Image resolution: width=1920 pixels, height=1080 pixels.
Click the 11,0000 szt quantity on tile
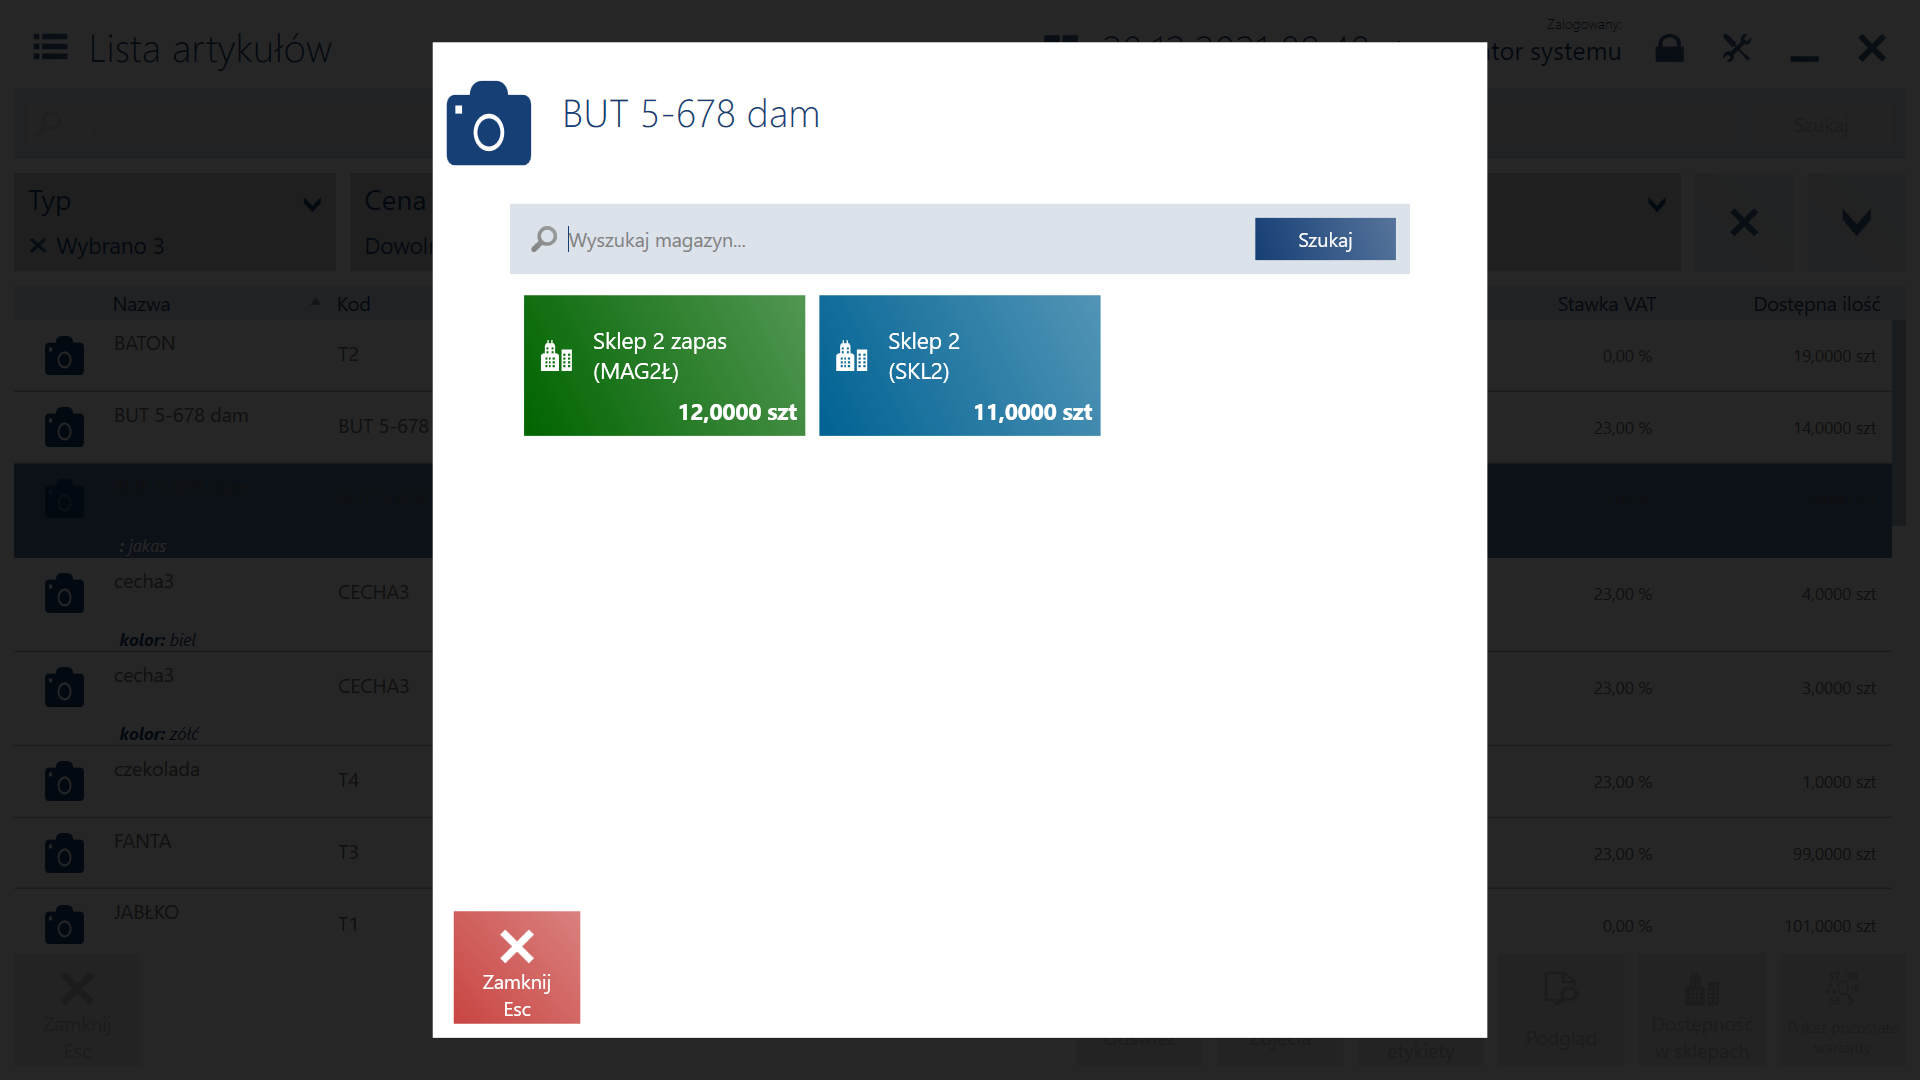[1032, 412]
